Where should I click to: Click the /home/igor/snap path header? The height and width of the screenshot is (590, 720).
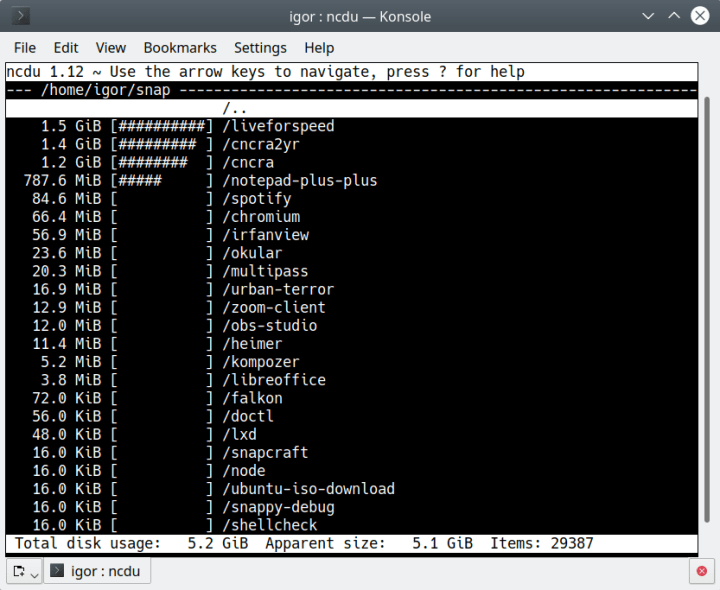[x=106, y=90]
